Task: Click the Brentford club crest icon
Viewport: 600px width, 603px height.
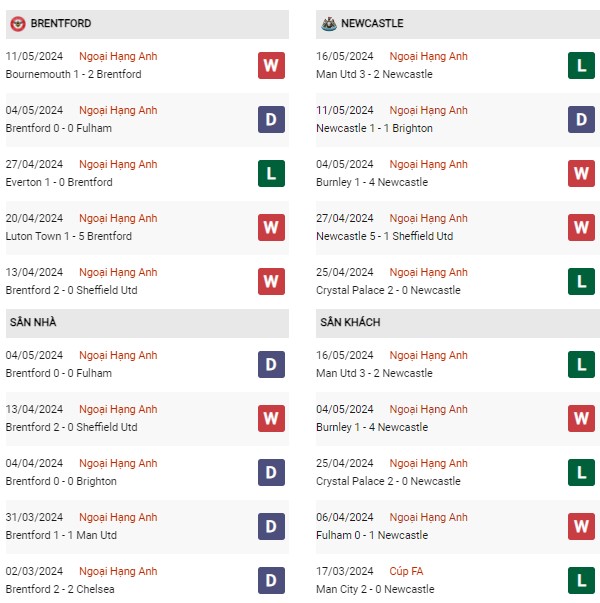Action: (x=17, y=23)
